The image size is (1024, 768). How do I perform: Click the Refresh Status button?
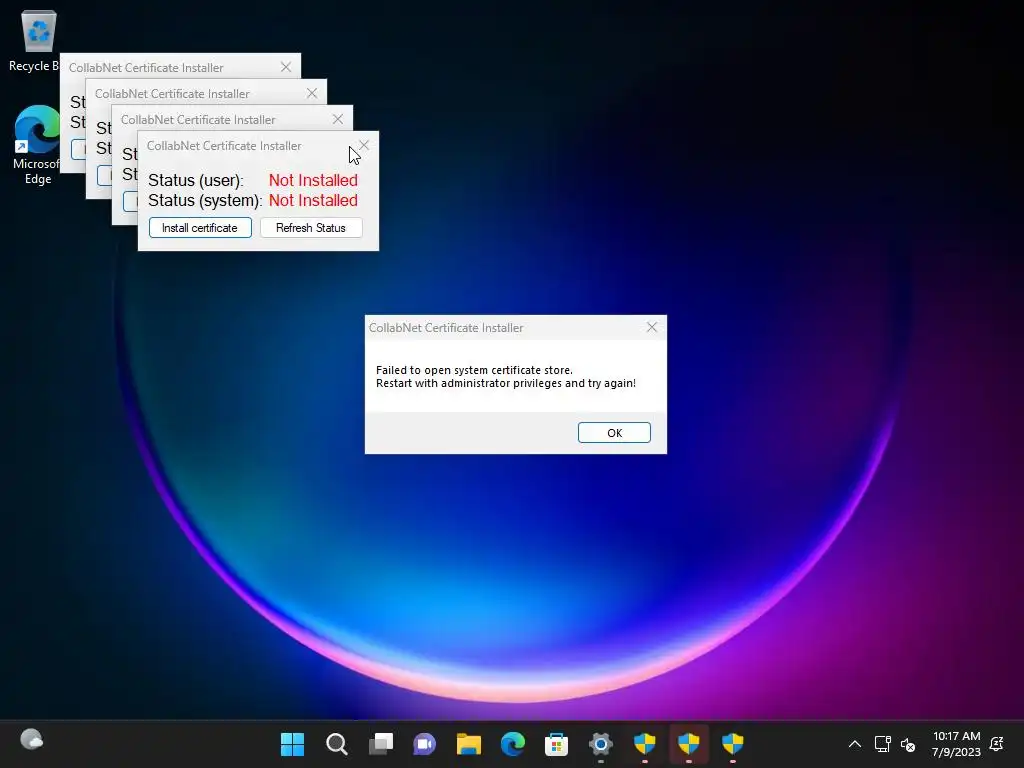point(311,228)
